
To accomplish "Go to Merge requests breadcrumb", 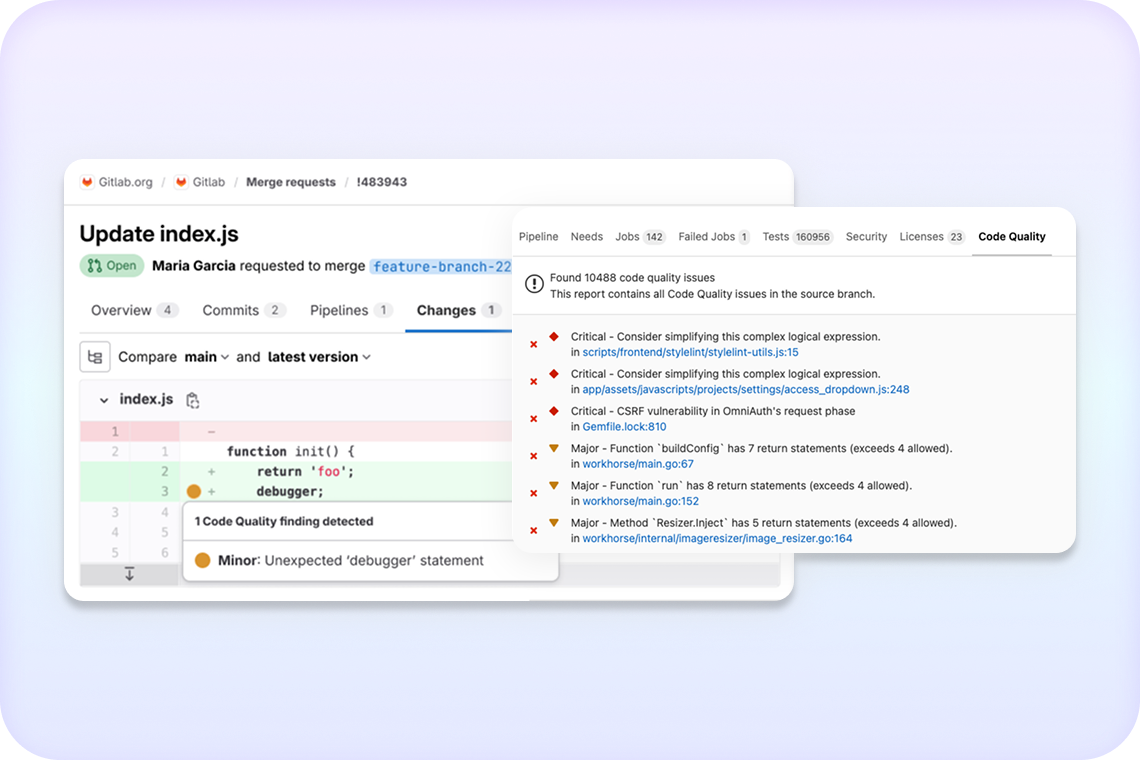I will (291, 182).
